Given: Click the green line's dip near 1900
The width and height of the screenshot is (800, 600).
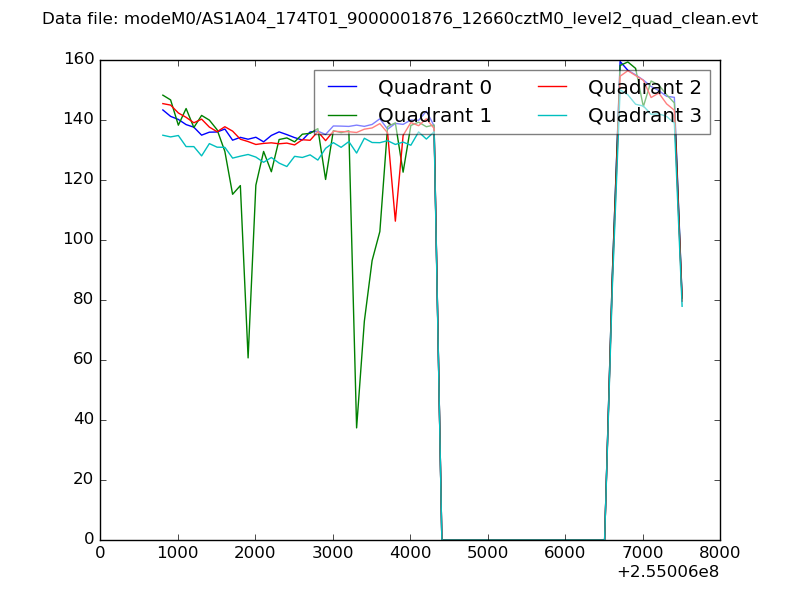Looking at the screenshot, I should tap(248, 356).
